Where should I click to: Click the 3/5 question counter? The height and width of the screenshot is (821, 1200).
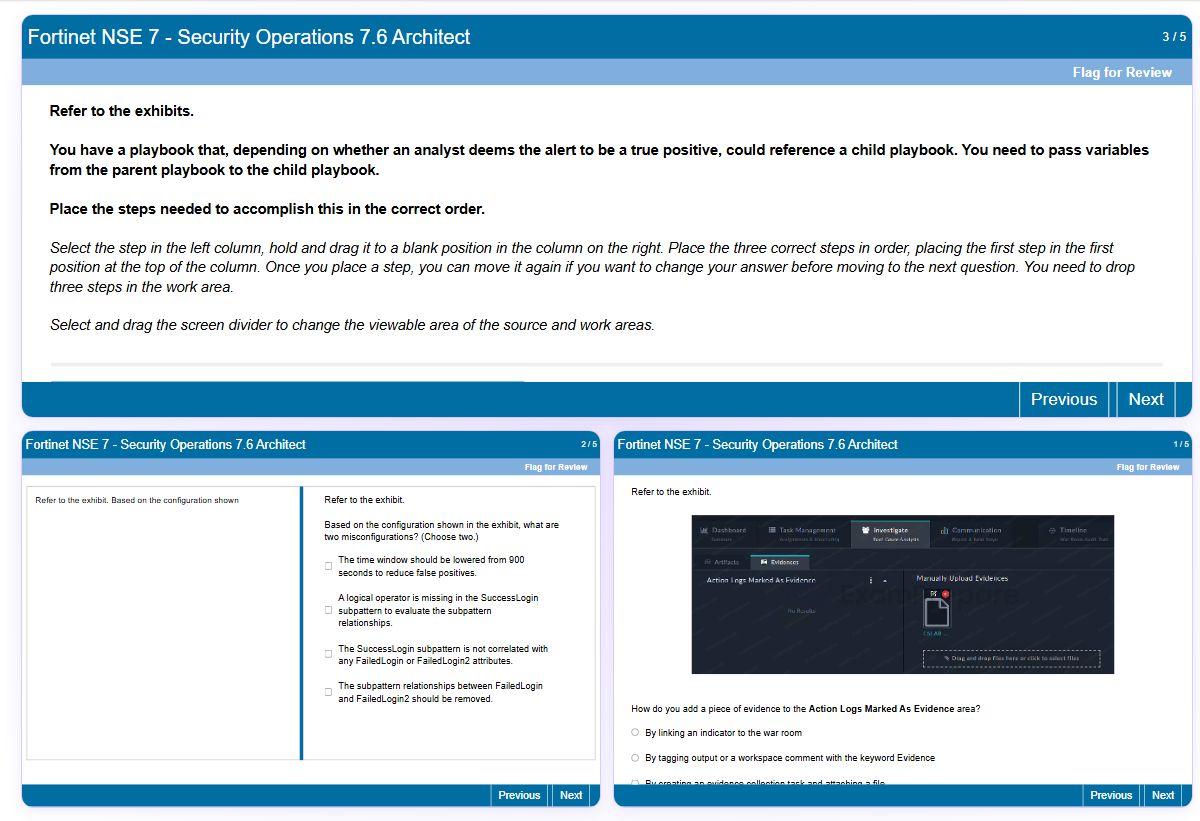coord(1174,37)
